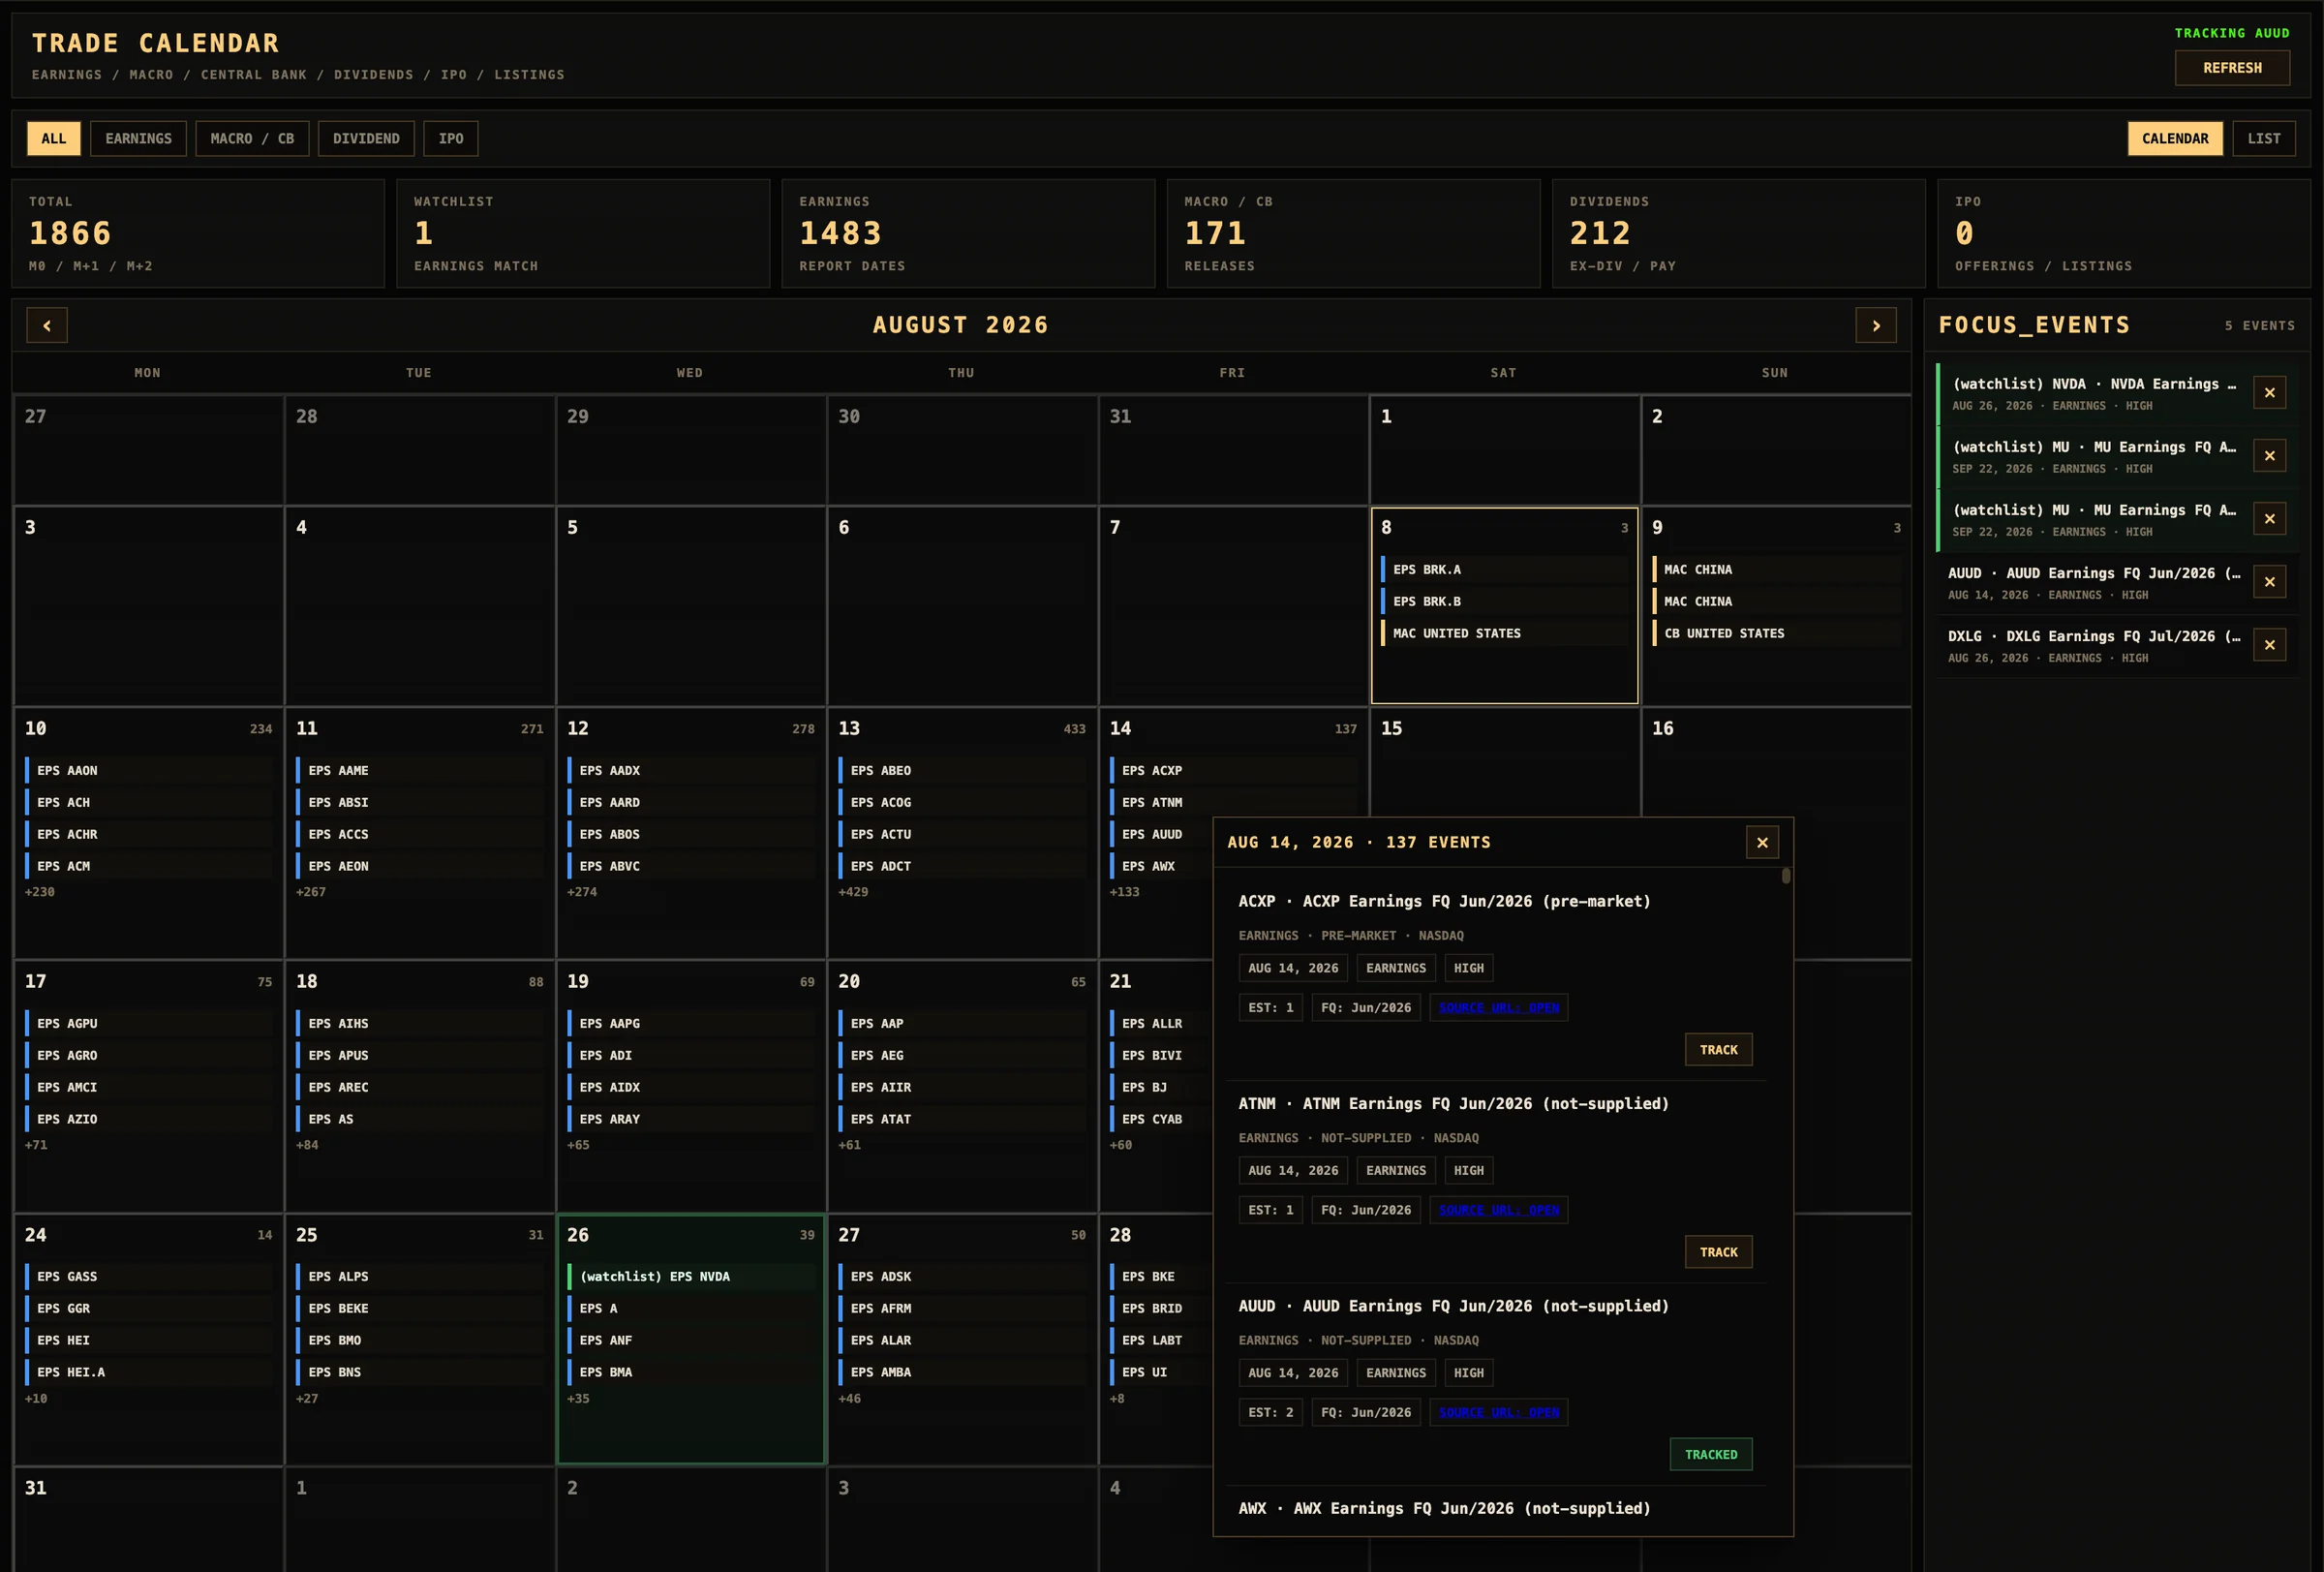The width and height of the screenshot is (2324, 1572).
Task: Select the TOTAL 1866 summary card
Action: click(x=198, y=234)
